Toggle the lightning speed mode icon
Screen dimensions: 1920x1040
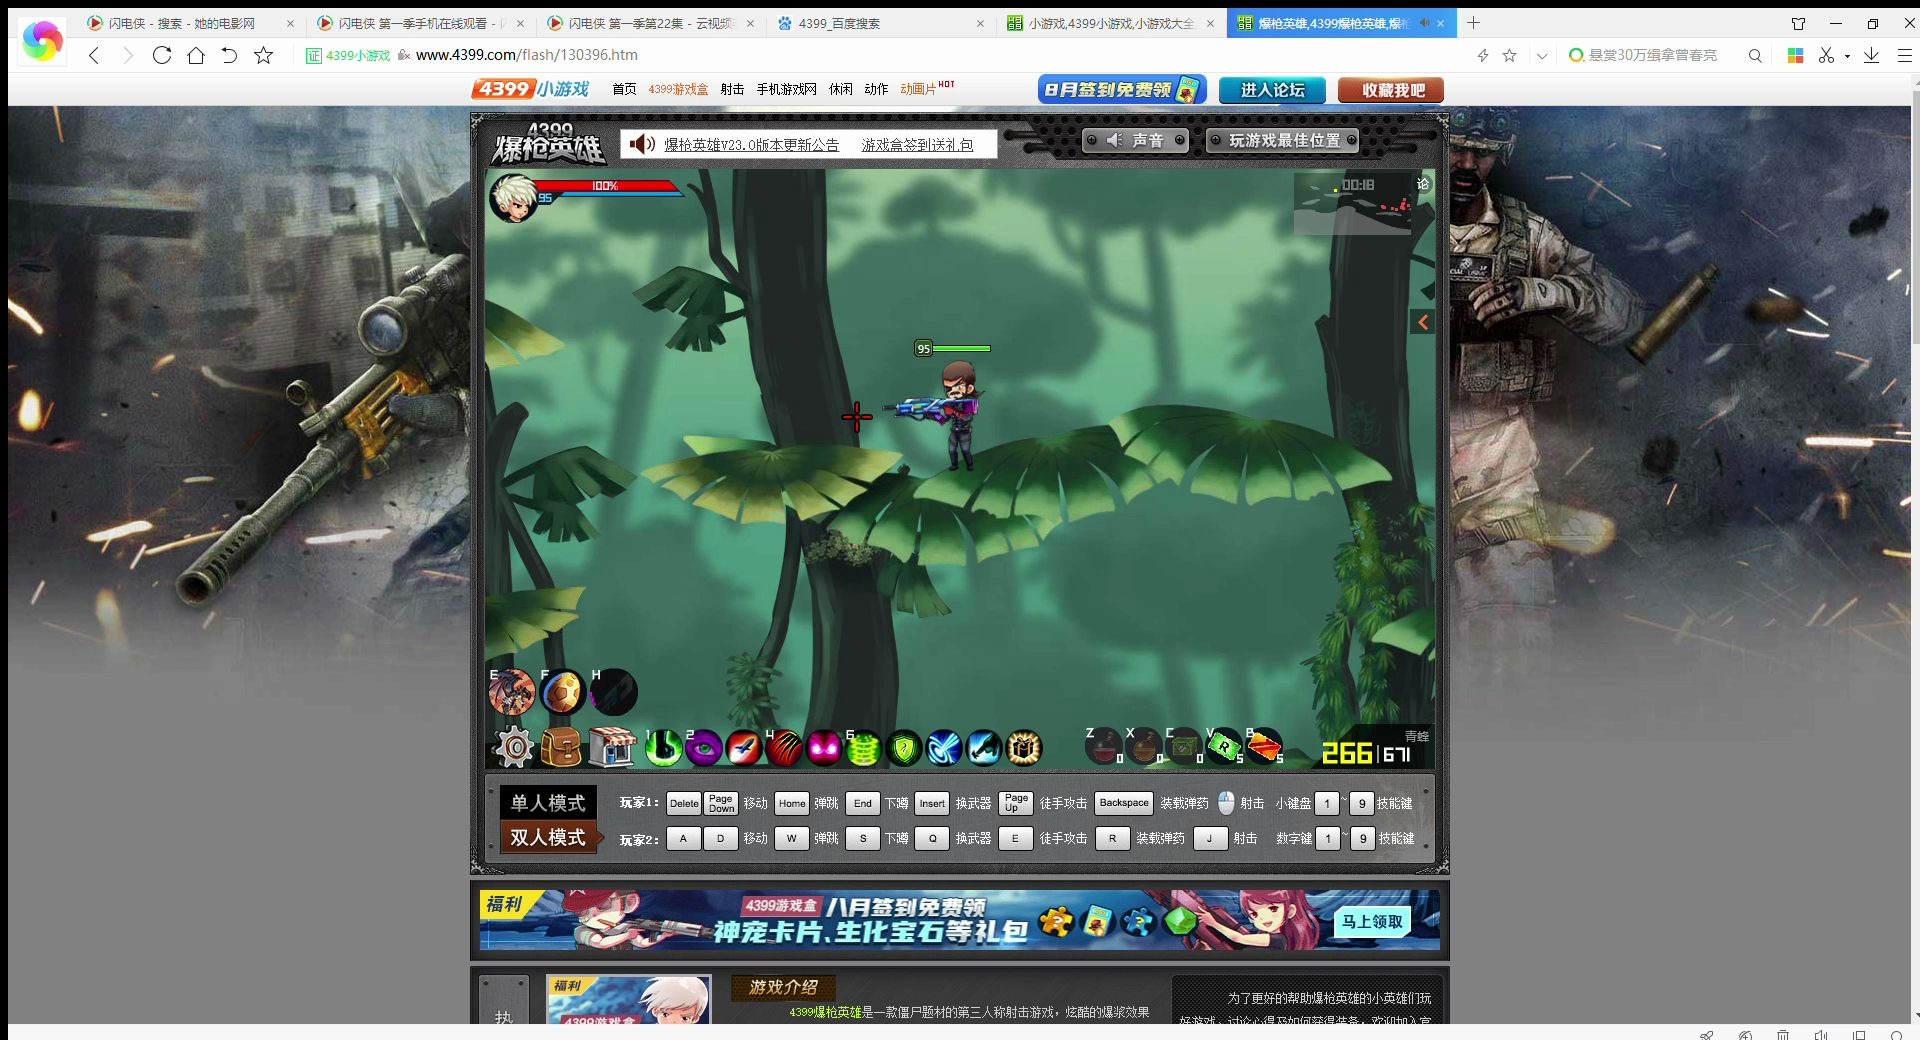click(1483, 55)
